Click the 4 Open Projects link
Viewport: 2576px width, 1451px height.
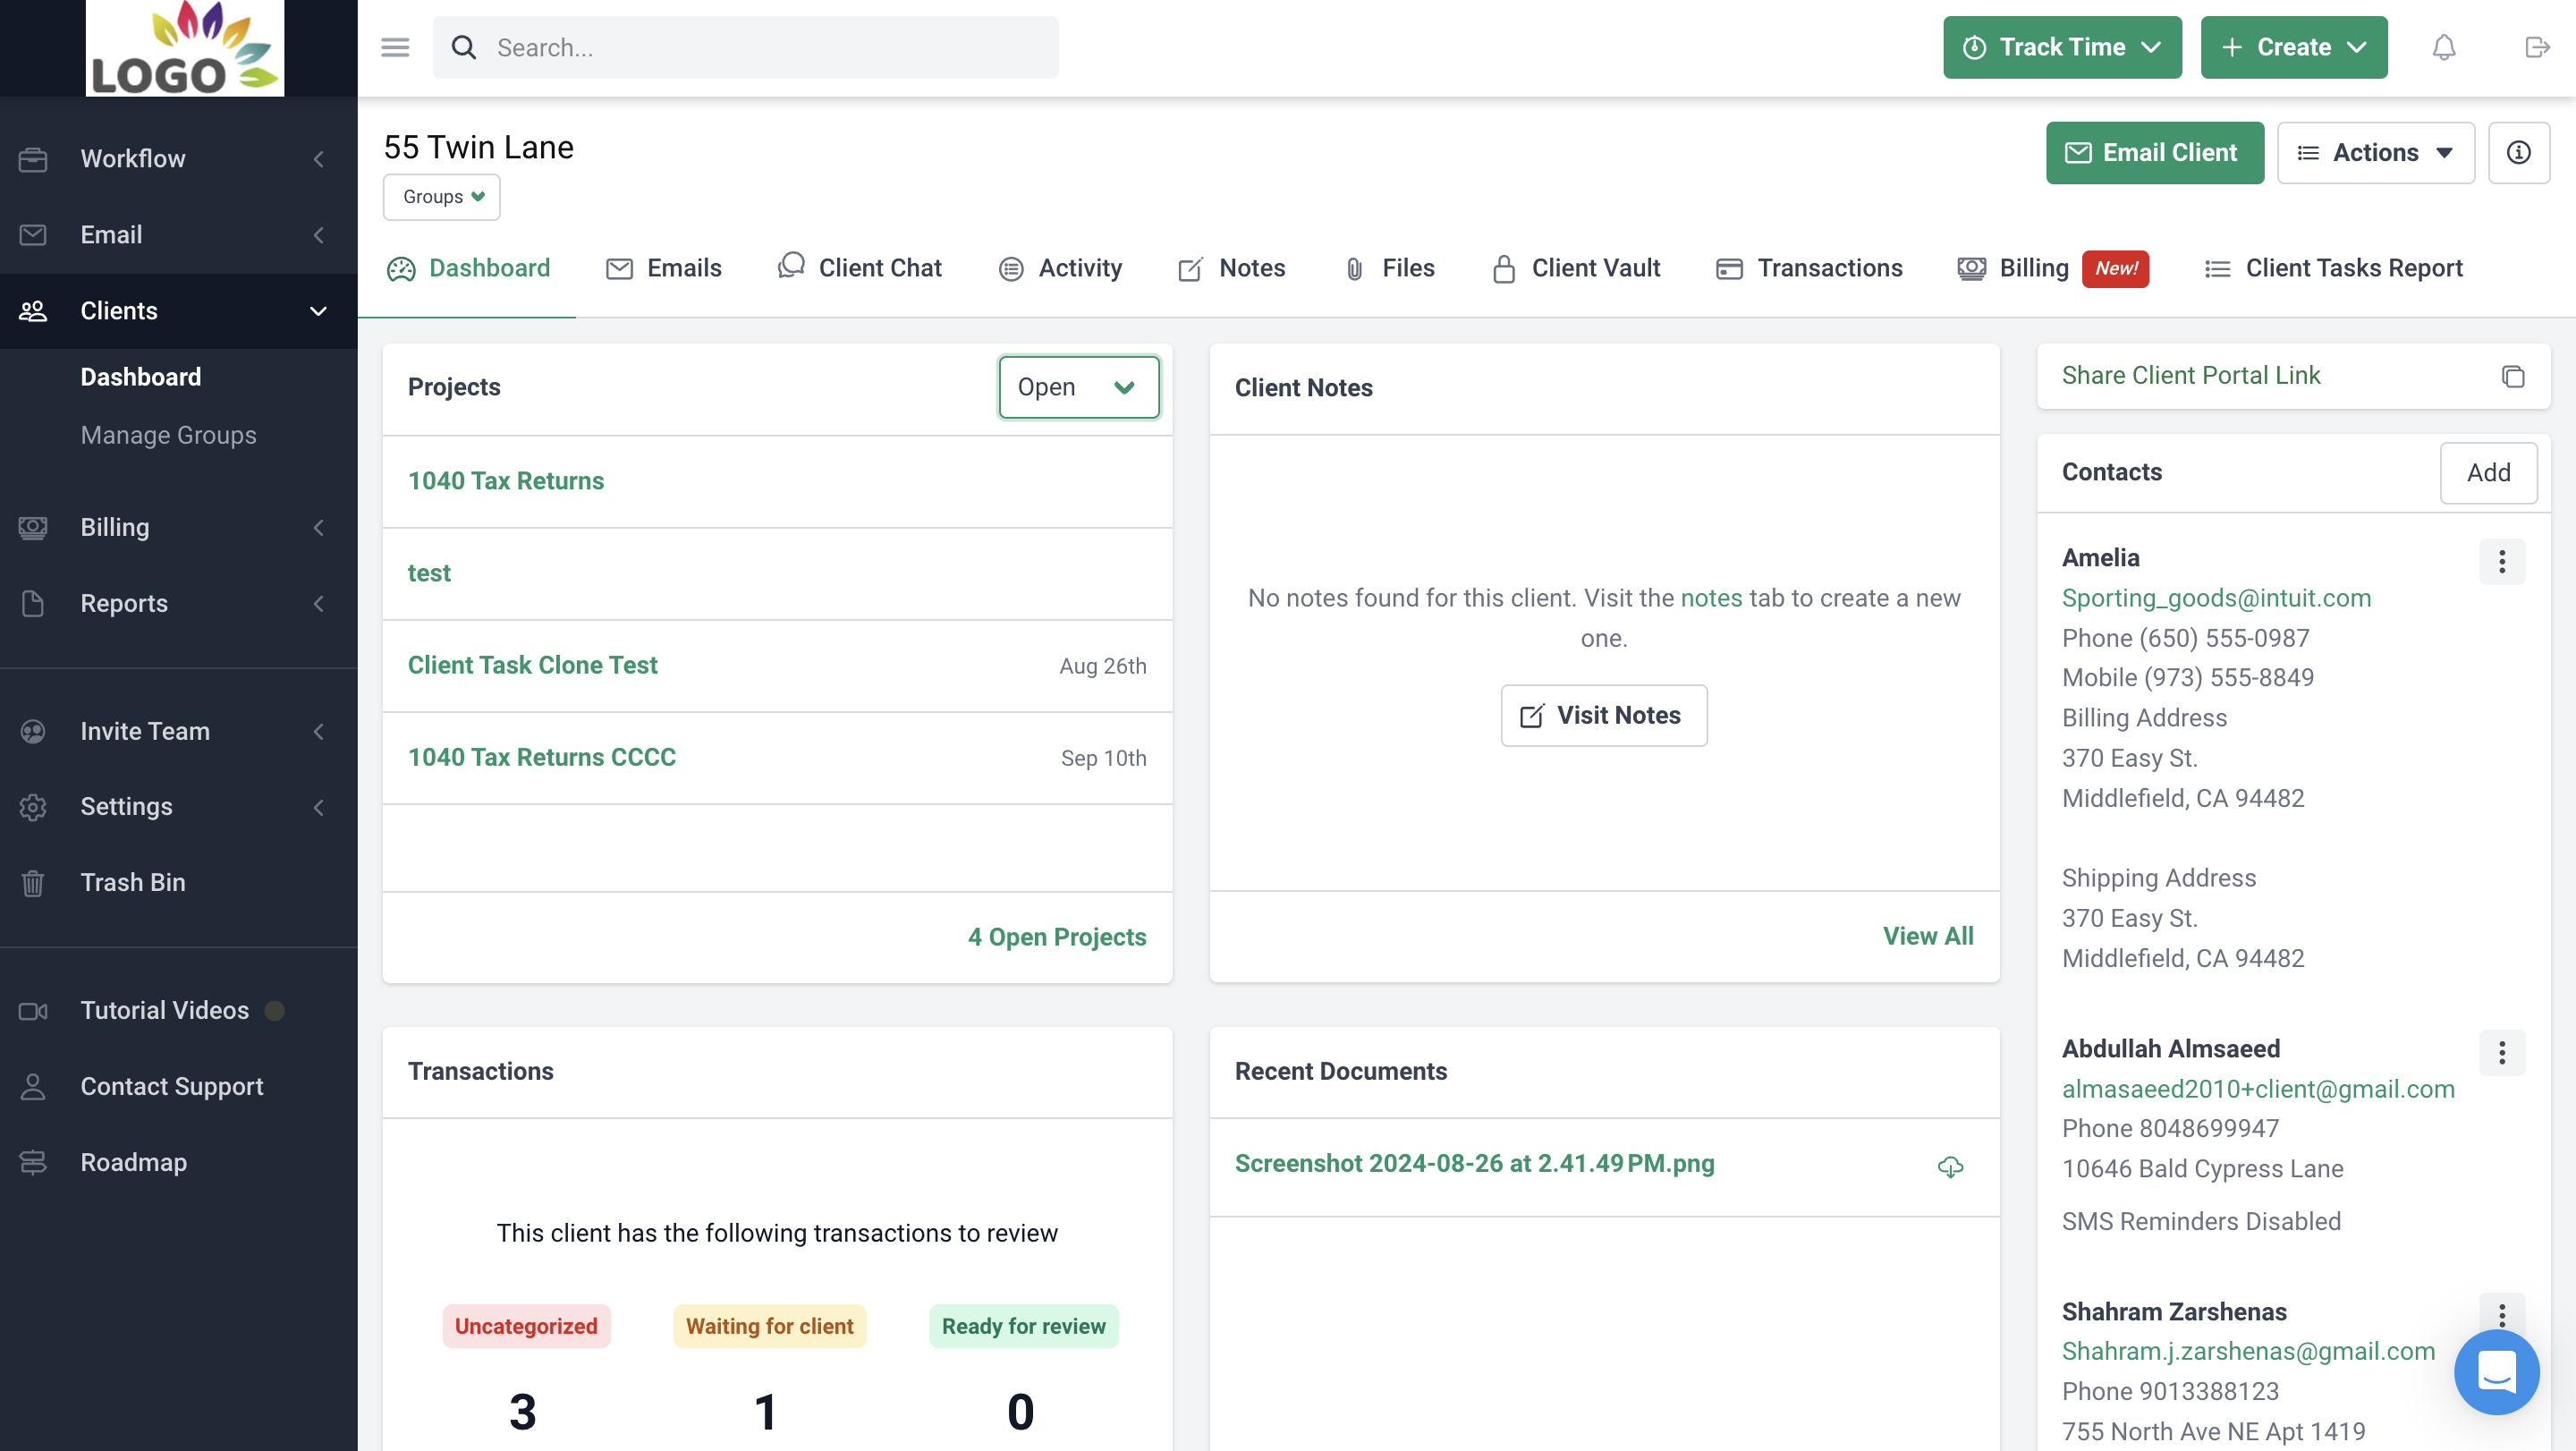click(x=1056, y=937)
